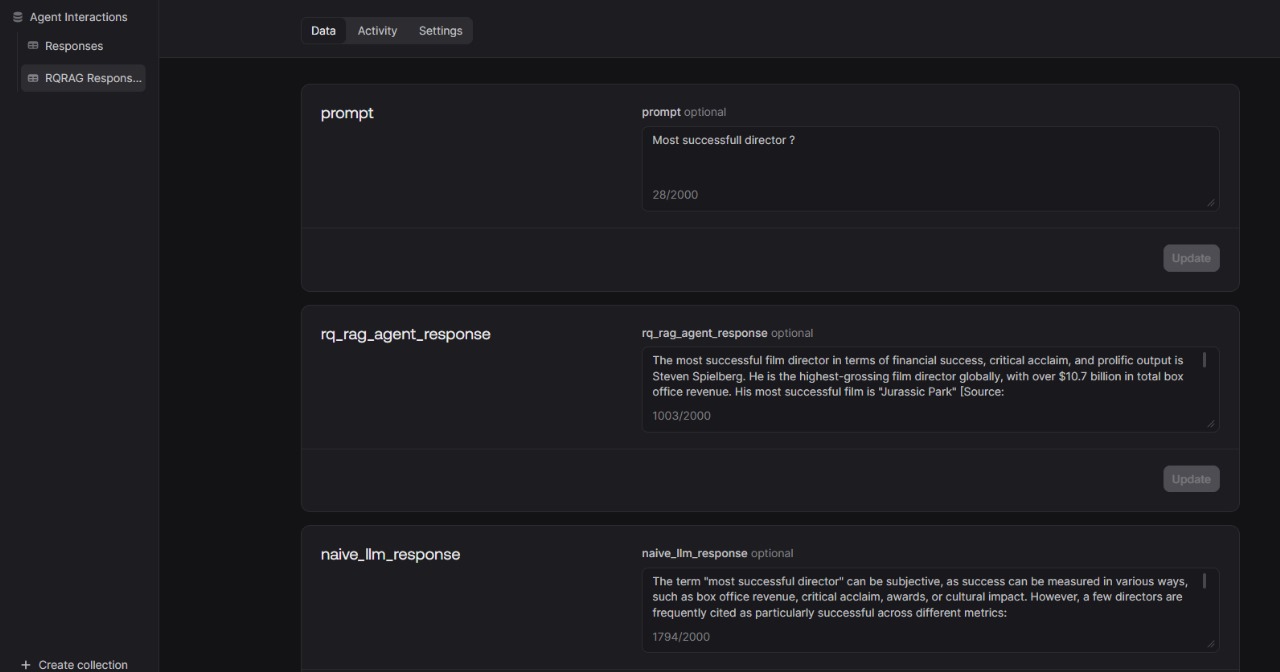Switch to the Data tab
The image size is (1280, 672).
[x=323, y=31]
